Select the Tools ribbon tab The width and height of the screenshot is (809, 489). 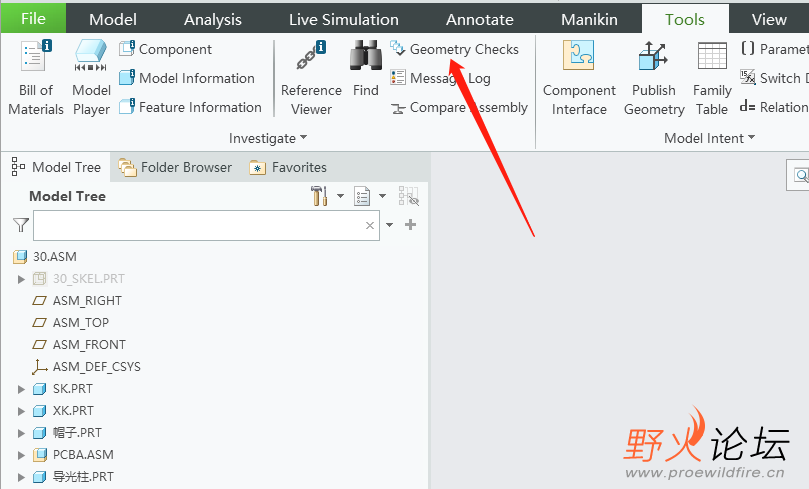pos(685,19)
